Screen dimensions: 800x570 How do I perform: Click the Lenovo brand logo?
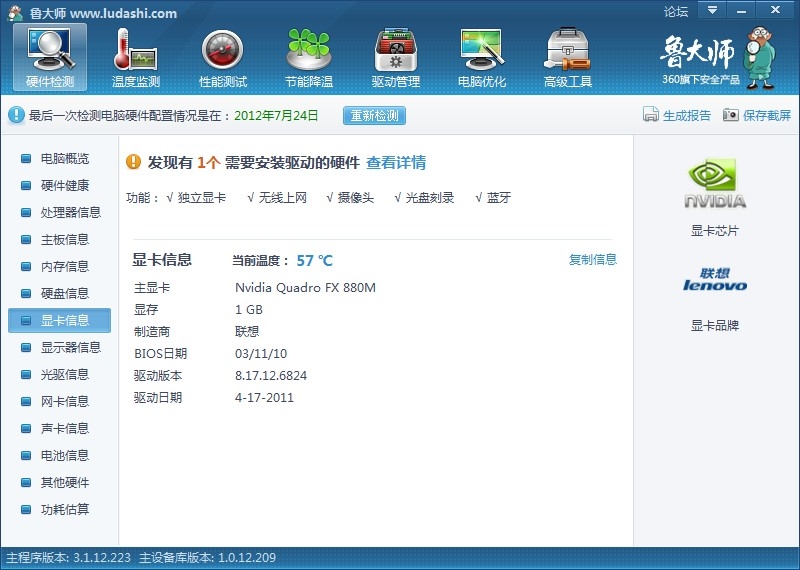coord(715,280)
